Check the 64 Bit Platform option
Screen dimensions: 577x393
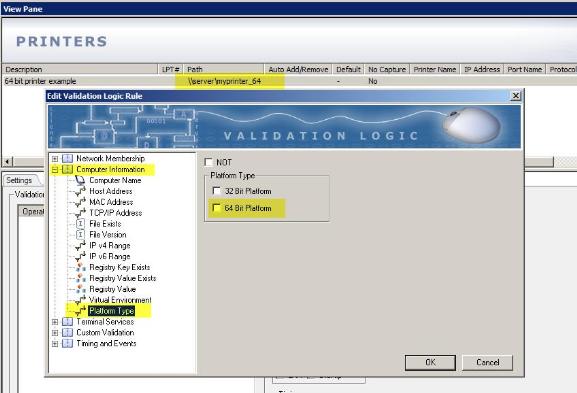[x=217, y=208]
